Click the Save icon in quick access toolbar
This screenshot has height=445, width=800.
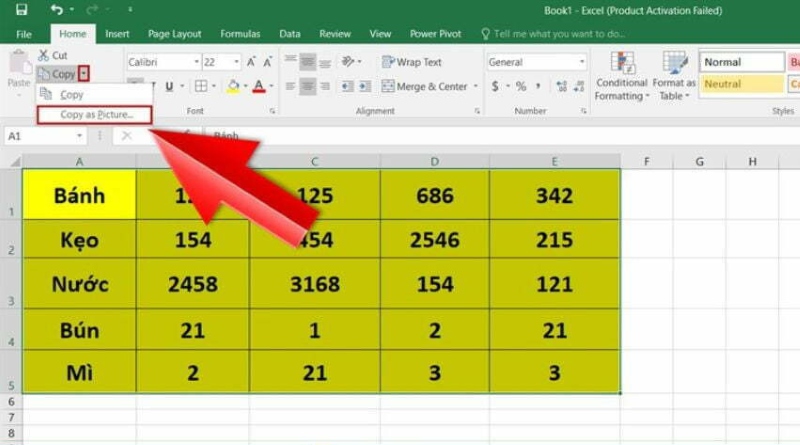[x=22, y=10]
